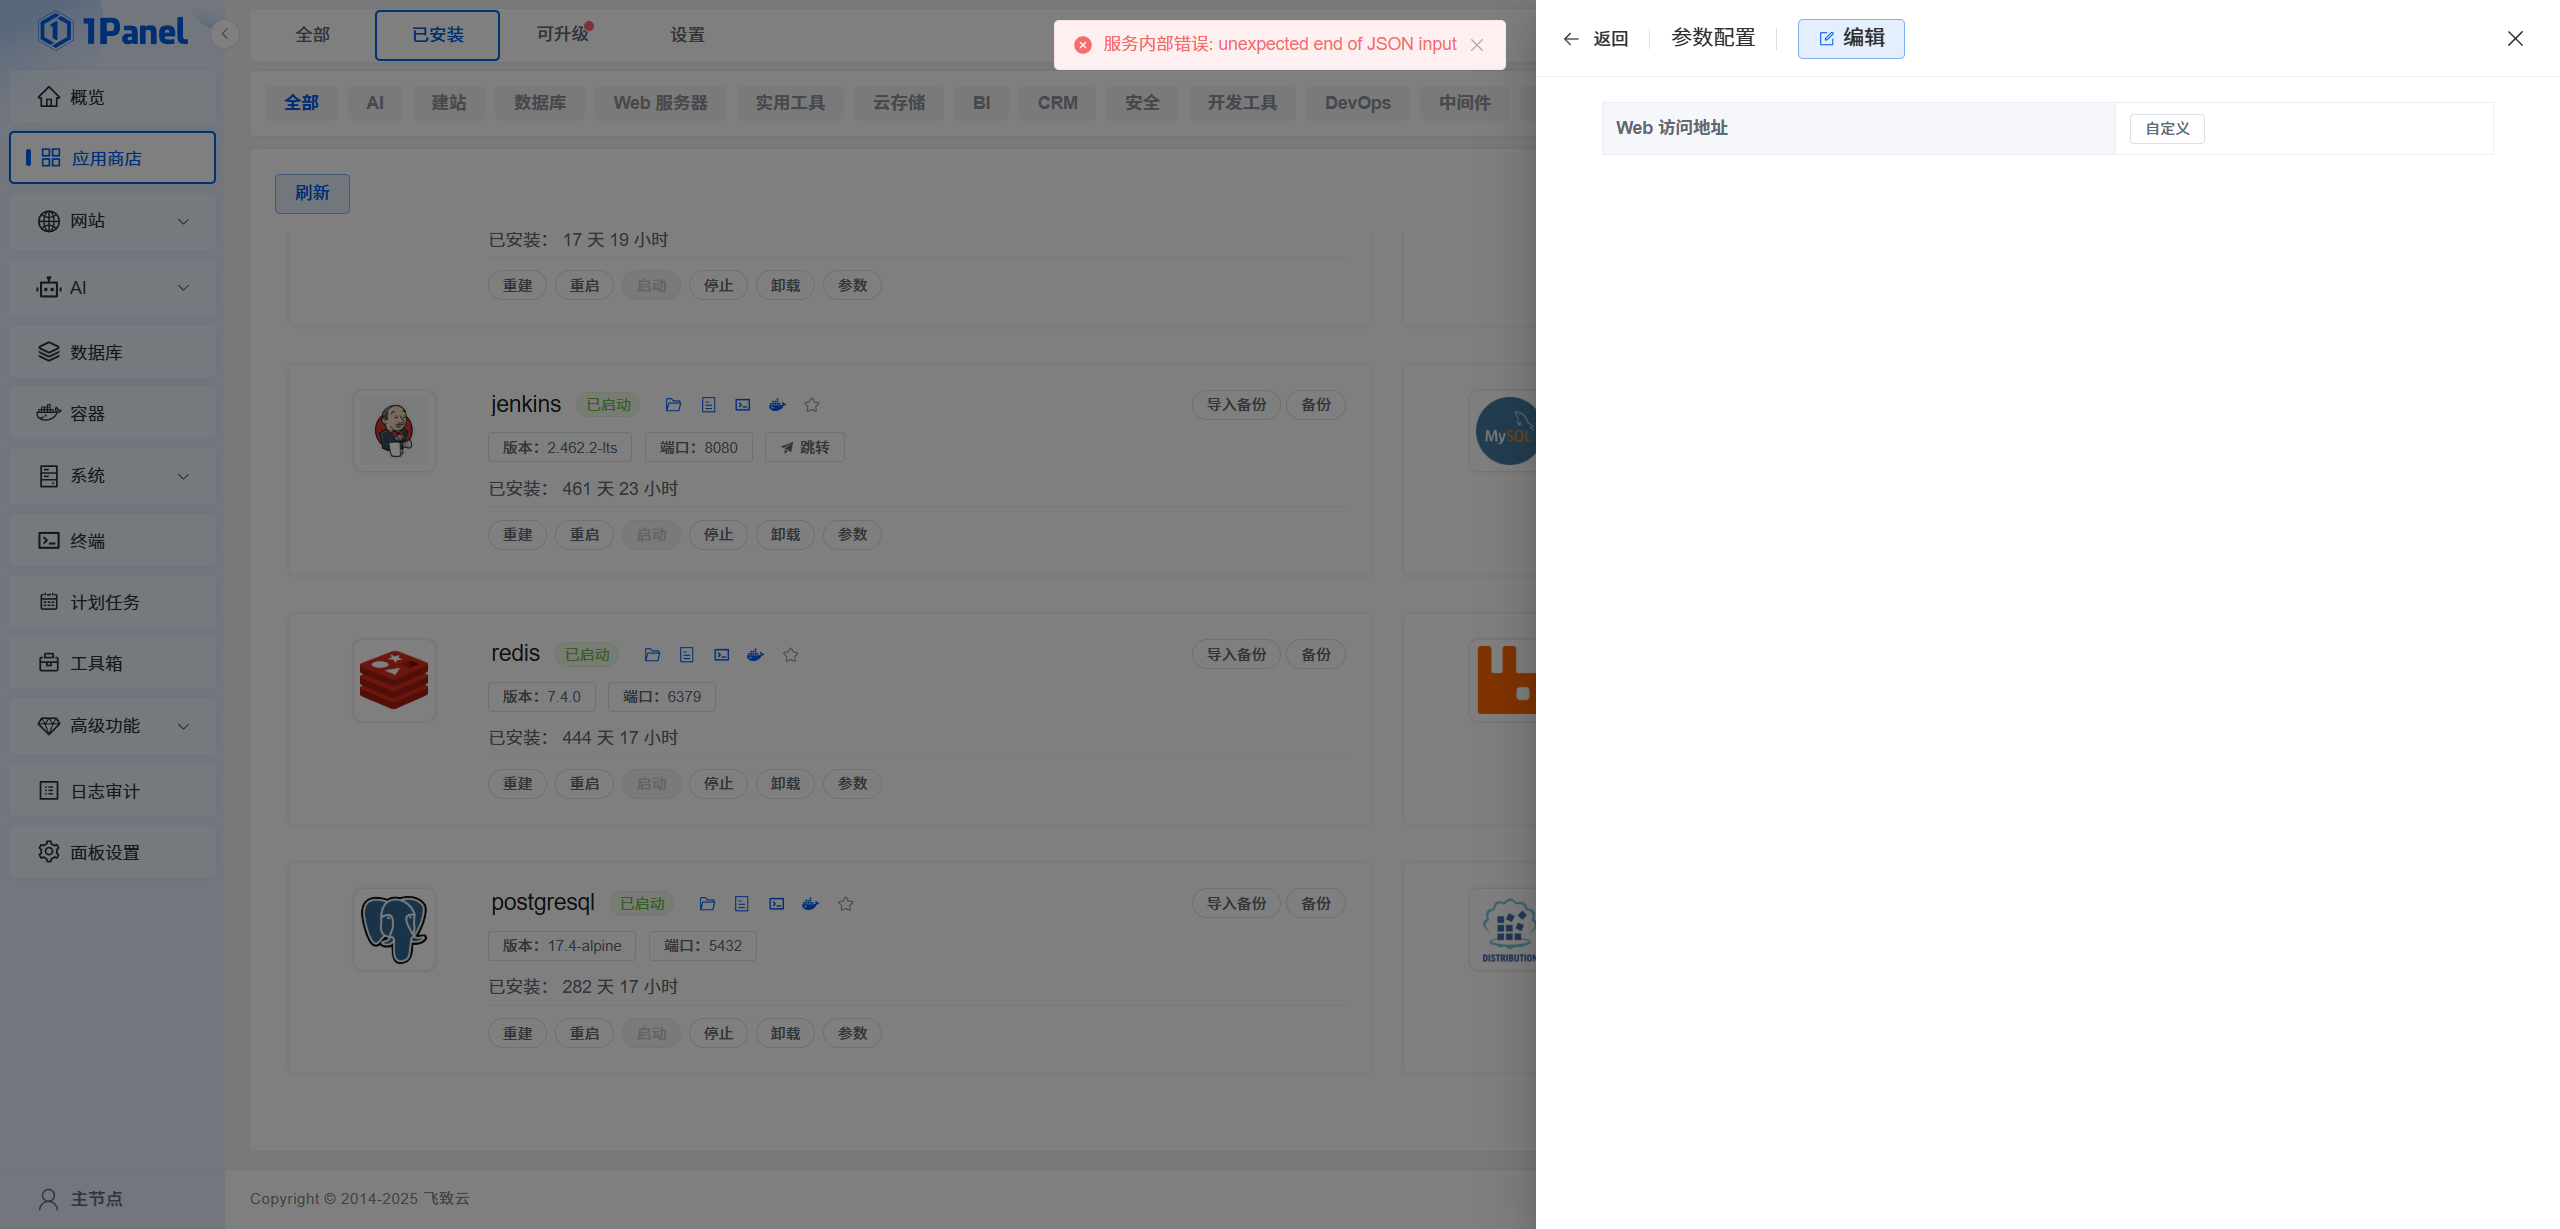Image resolution: width=2560 pixels, height=1229 pixels.
Task: Dismiss the JSON error notification
Action: coord(1477,45)
